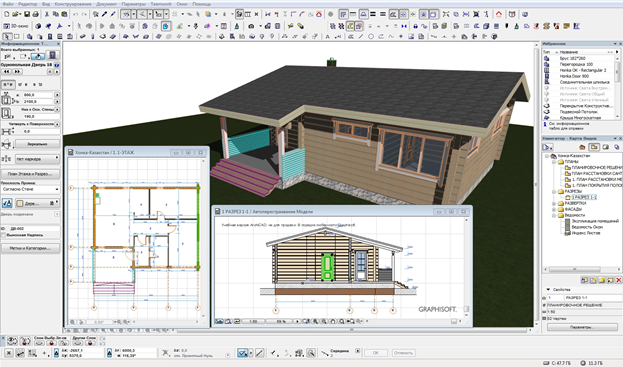The image size is (623, 367).
Task: Click the OK button in bottom bar
Action: tap(375, 353)
